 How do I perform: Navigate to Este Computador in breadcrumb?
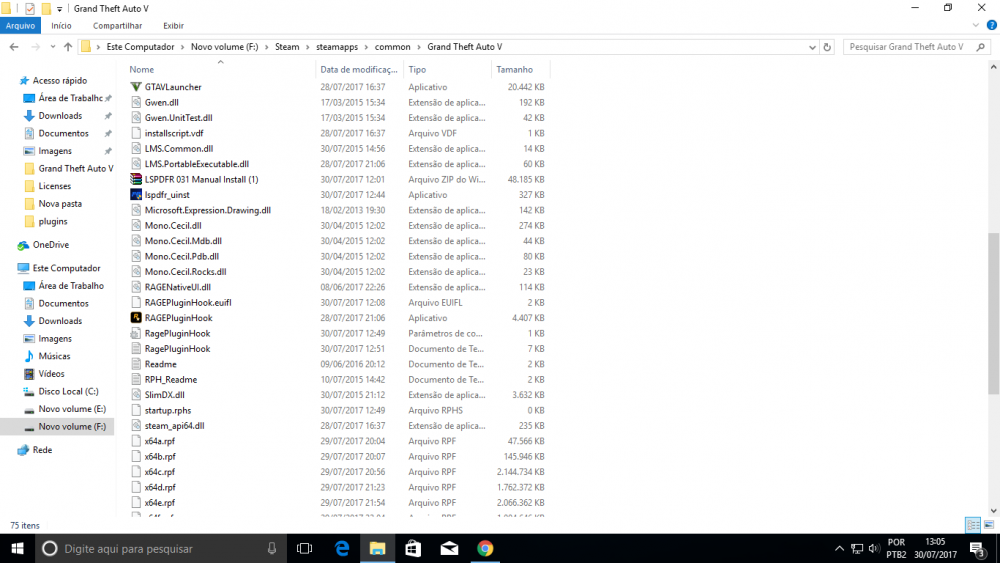point(140,47)
